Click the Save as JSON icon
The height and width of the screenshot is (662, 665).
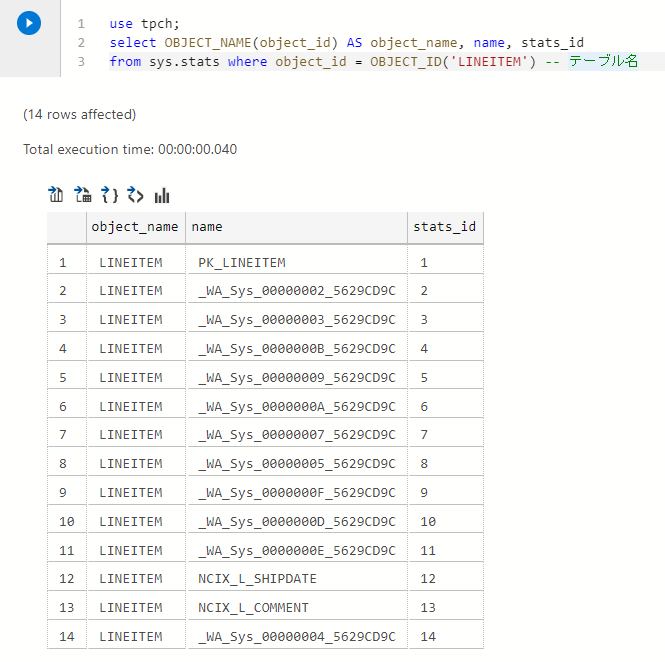(109, 195)
